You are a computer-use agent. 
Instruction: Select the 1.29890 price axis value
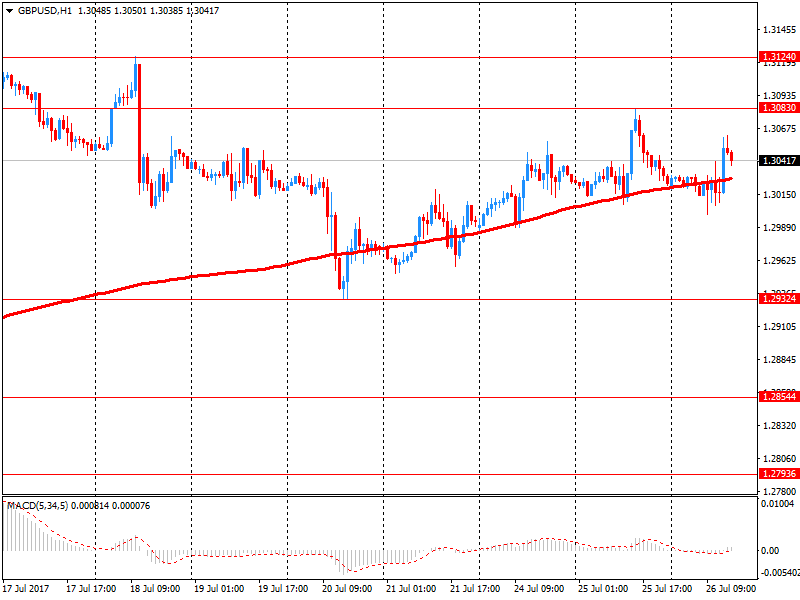point(779,228)
